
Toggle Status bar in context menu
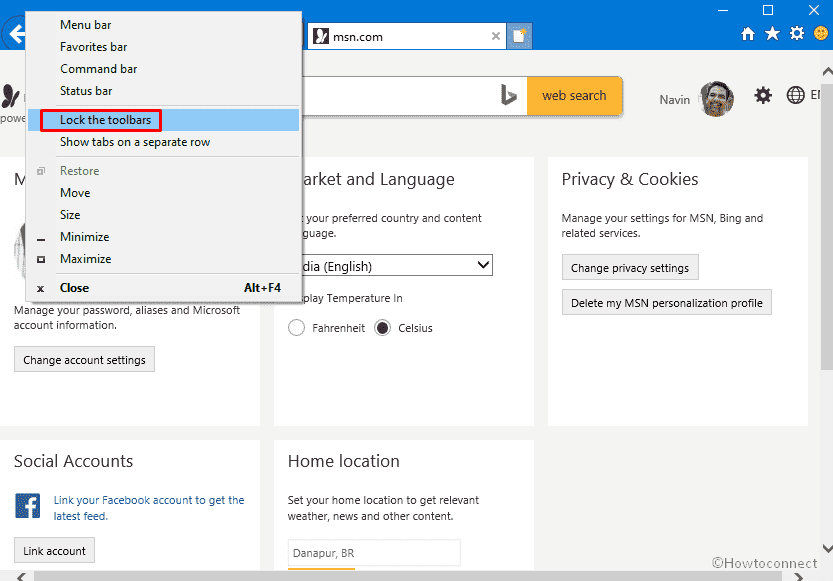(163, 91)
